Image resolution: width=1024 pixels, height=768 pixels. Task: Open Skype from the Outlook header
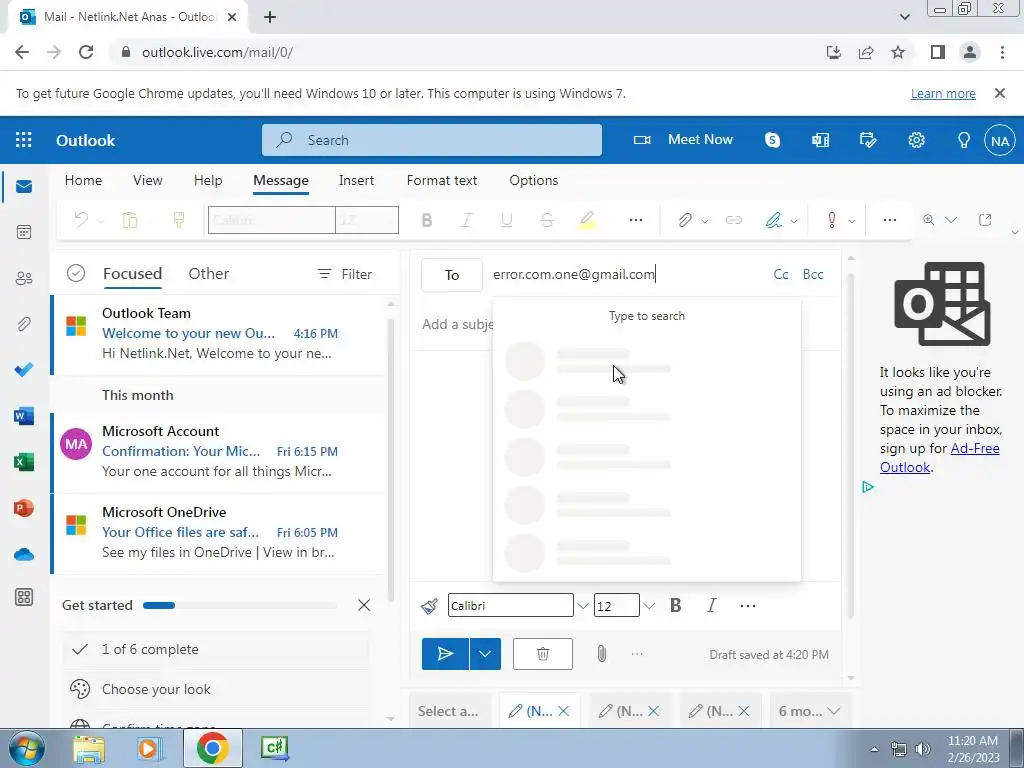point(773,140)
